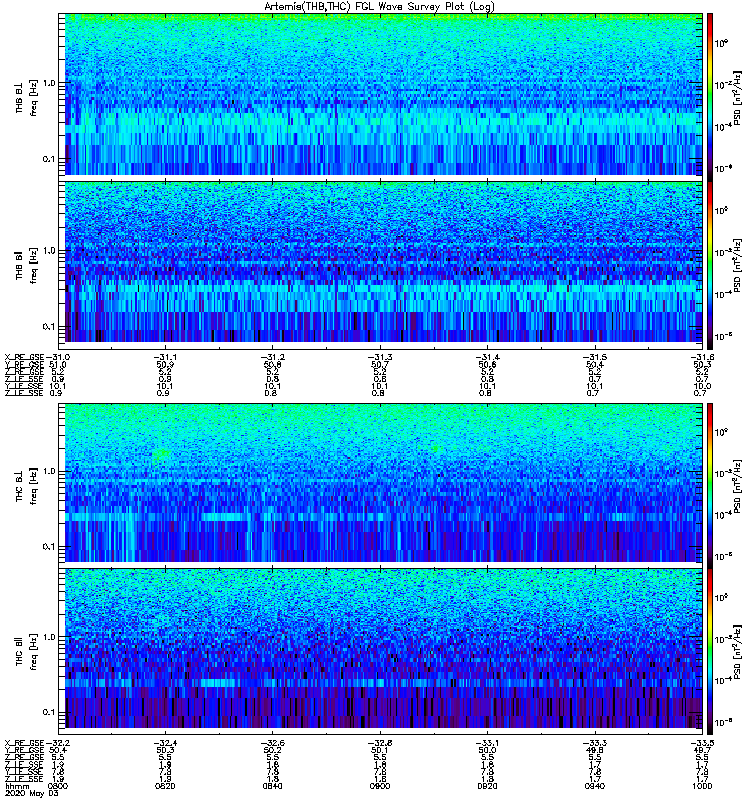Click the '1.0' frequency tick of THC B∥ panel
Viewport: 750px width, 800px height.
pyautogui.click(x=49, y=637)
